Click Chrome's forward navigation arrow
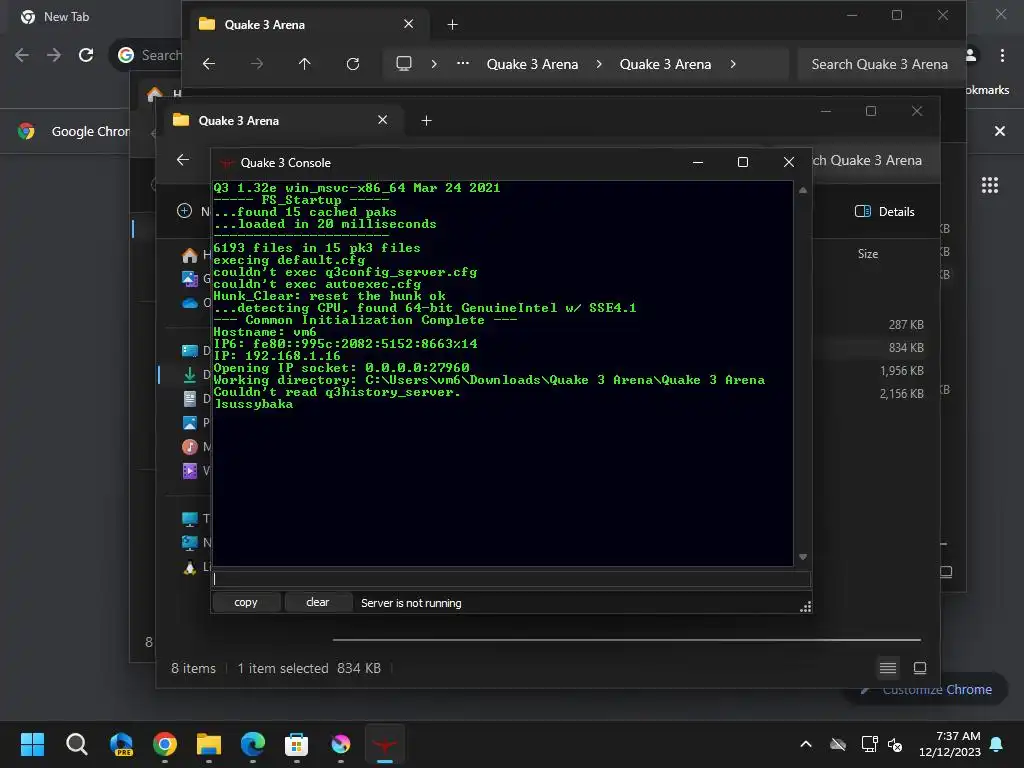The image size is (1024, 768). [54, 56]
